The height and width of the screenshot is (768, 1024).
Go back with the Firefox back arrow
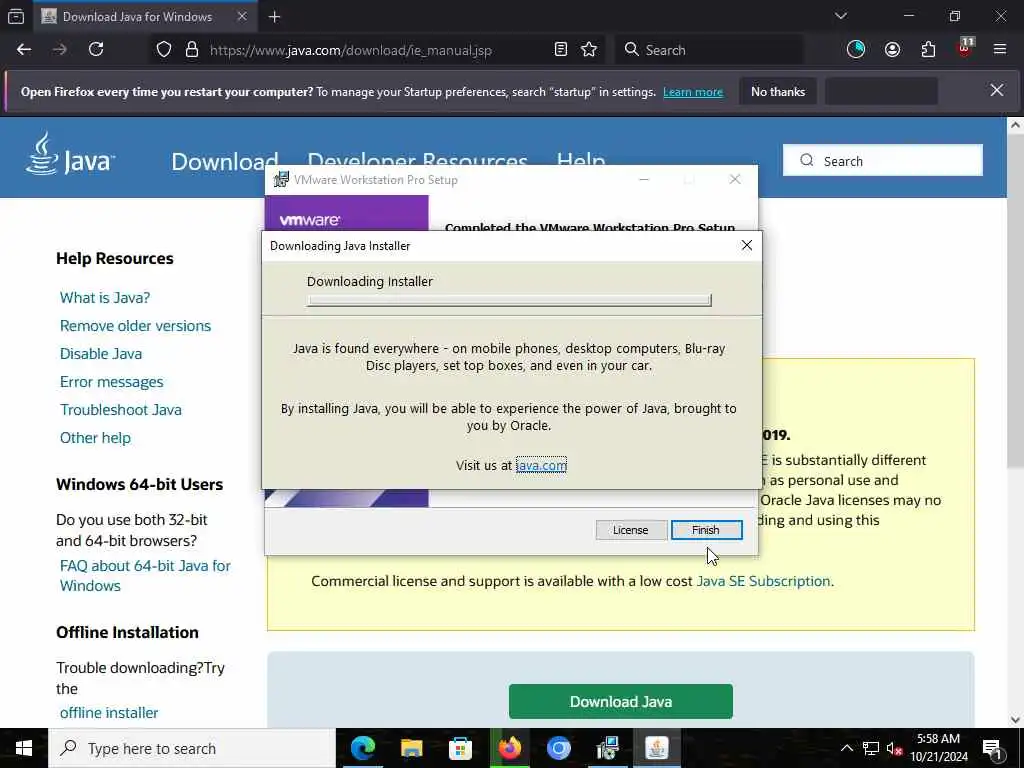click(24, 50)
